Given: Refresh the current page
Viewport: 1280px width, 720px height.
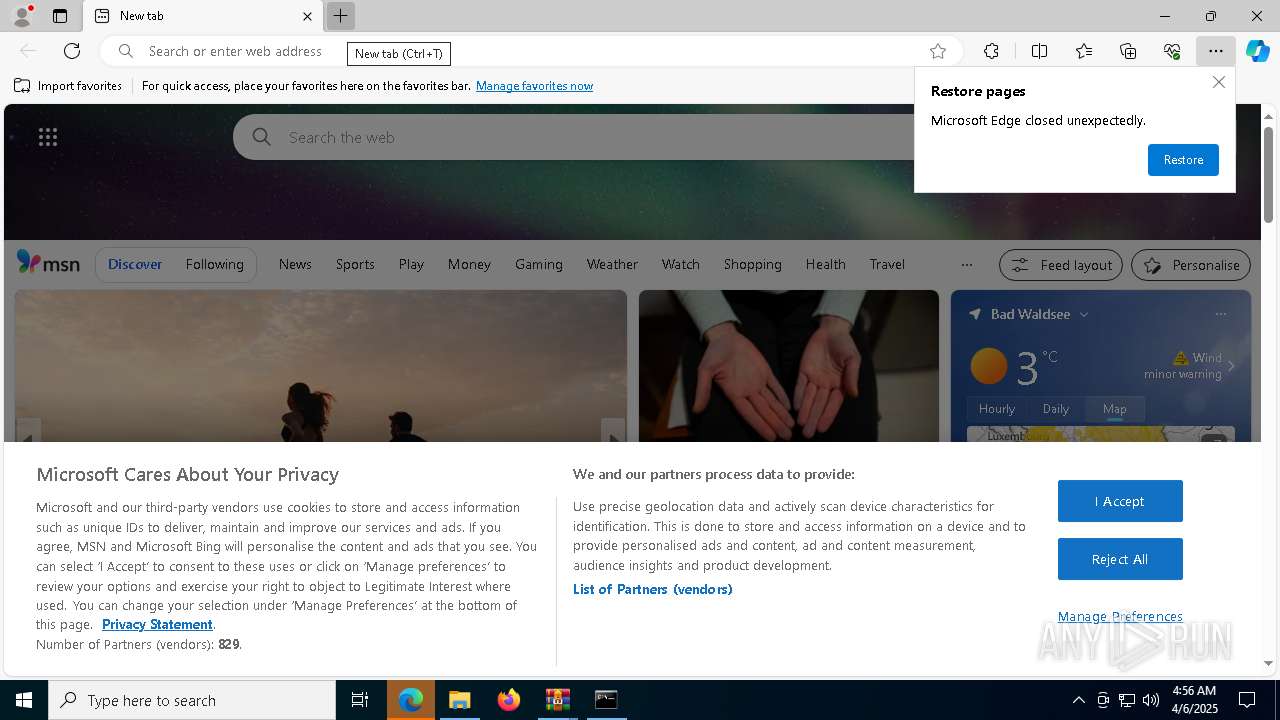Looking at the screenshot, I should coord(72,51).
